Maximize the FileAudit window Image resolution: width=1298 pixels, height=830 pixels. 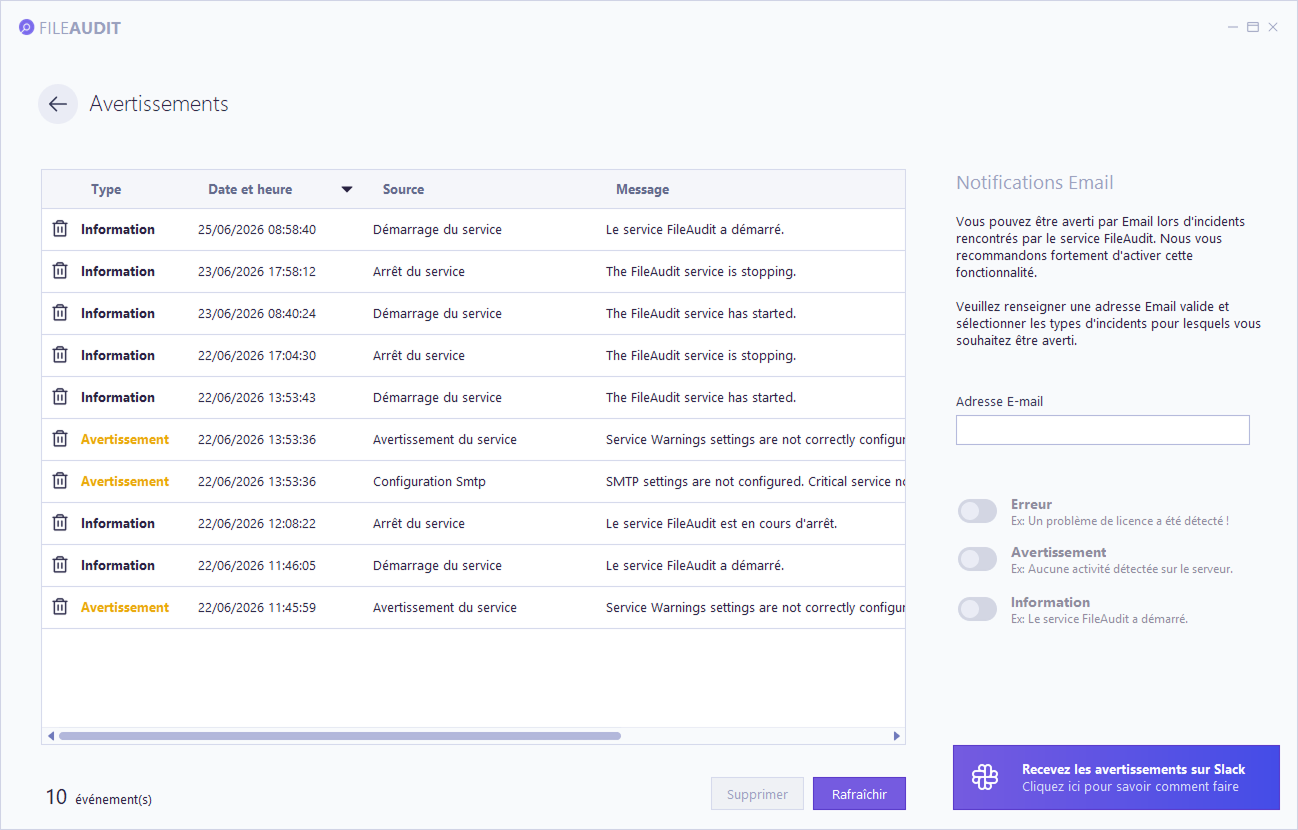[x=1252, y=27]
